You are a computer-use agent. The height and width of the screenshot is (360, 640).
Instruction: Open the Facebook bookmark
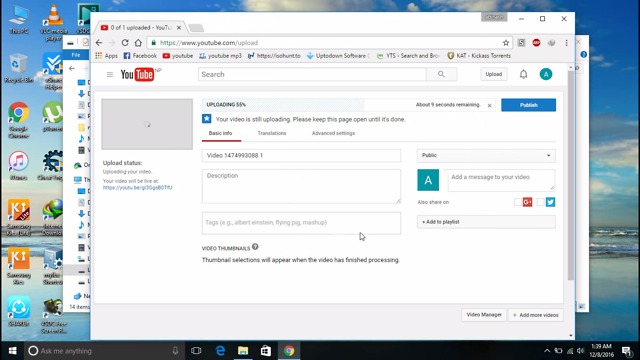[x=140, y=56]
